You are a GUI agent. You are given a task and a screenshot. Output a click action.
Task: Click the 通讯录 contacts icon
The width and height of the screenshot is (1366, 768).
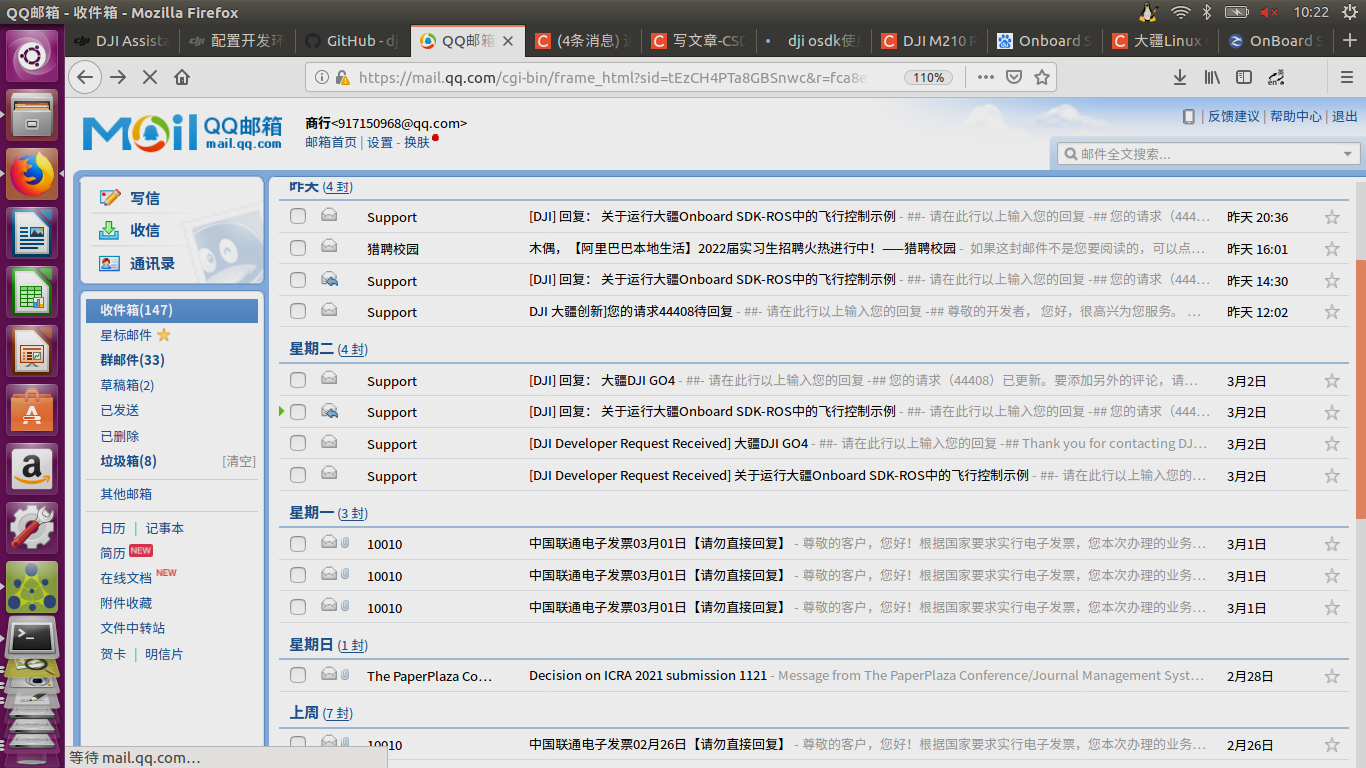pos(110,263)
